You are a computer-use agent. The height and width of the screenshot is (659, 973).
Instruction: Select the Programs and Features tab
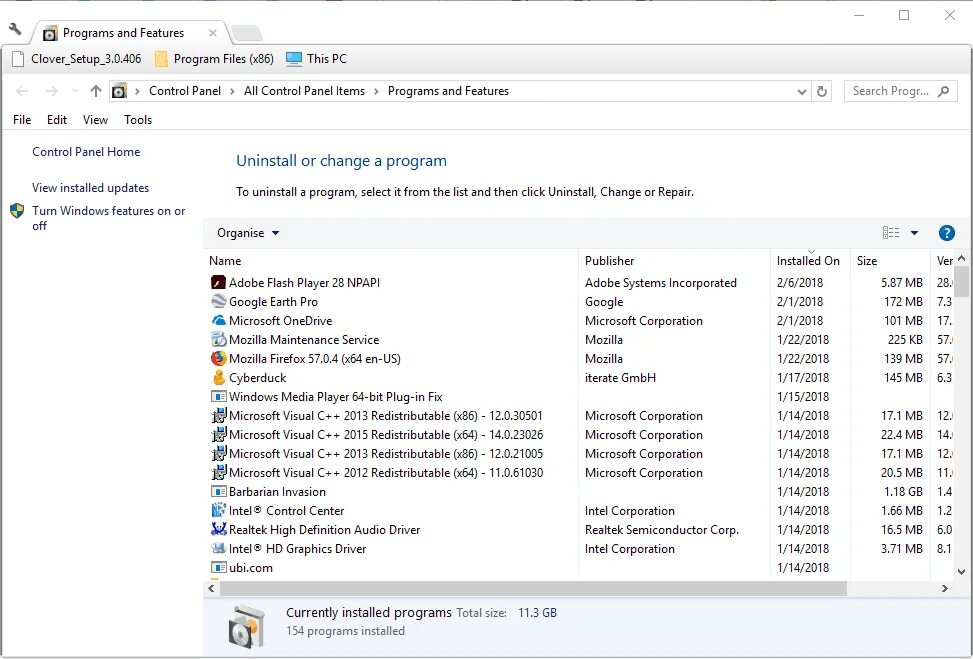128,33
